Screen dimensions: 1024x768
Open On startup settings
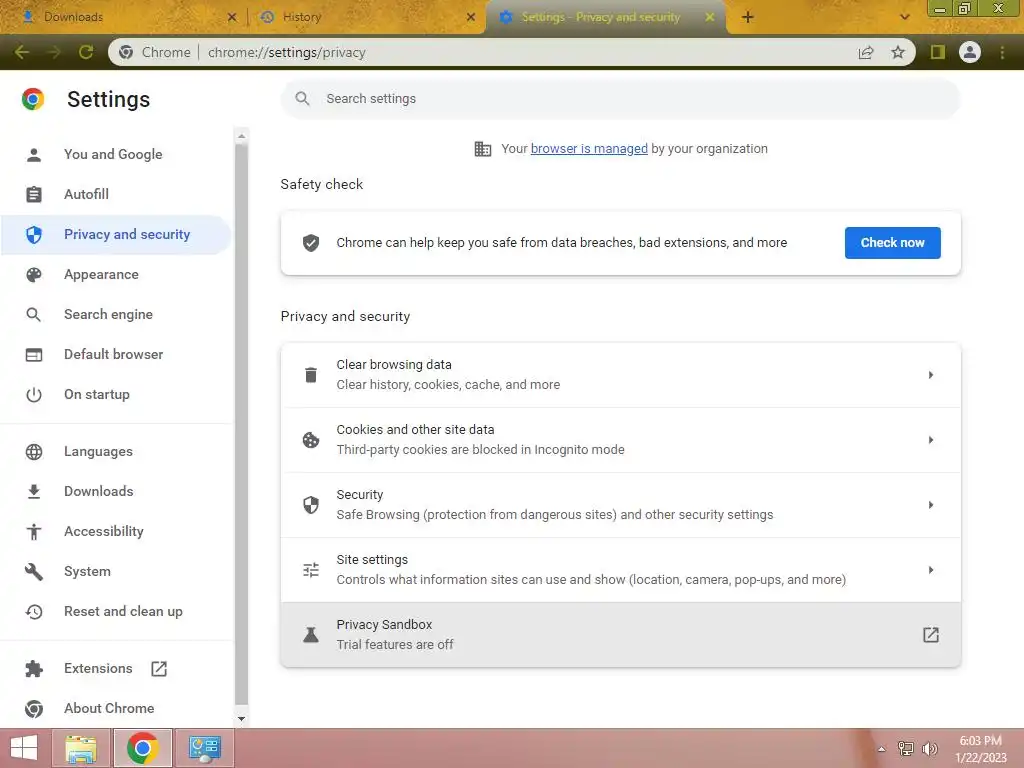116,394
